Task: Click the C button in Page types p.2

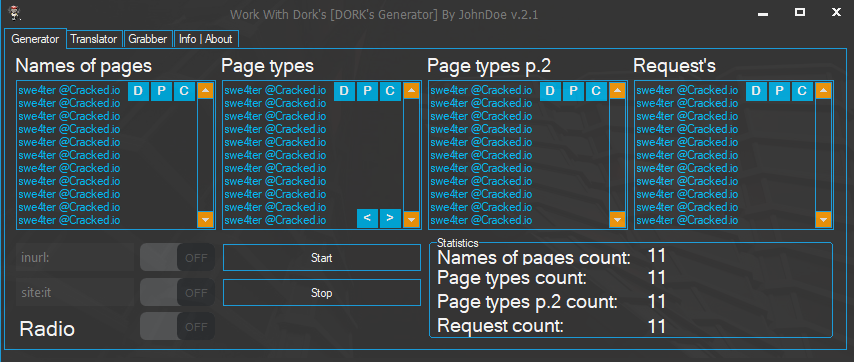Action: [x=596, y=91]
